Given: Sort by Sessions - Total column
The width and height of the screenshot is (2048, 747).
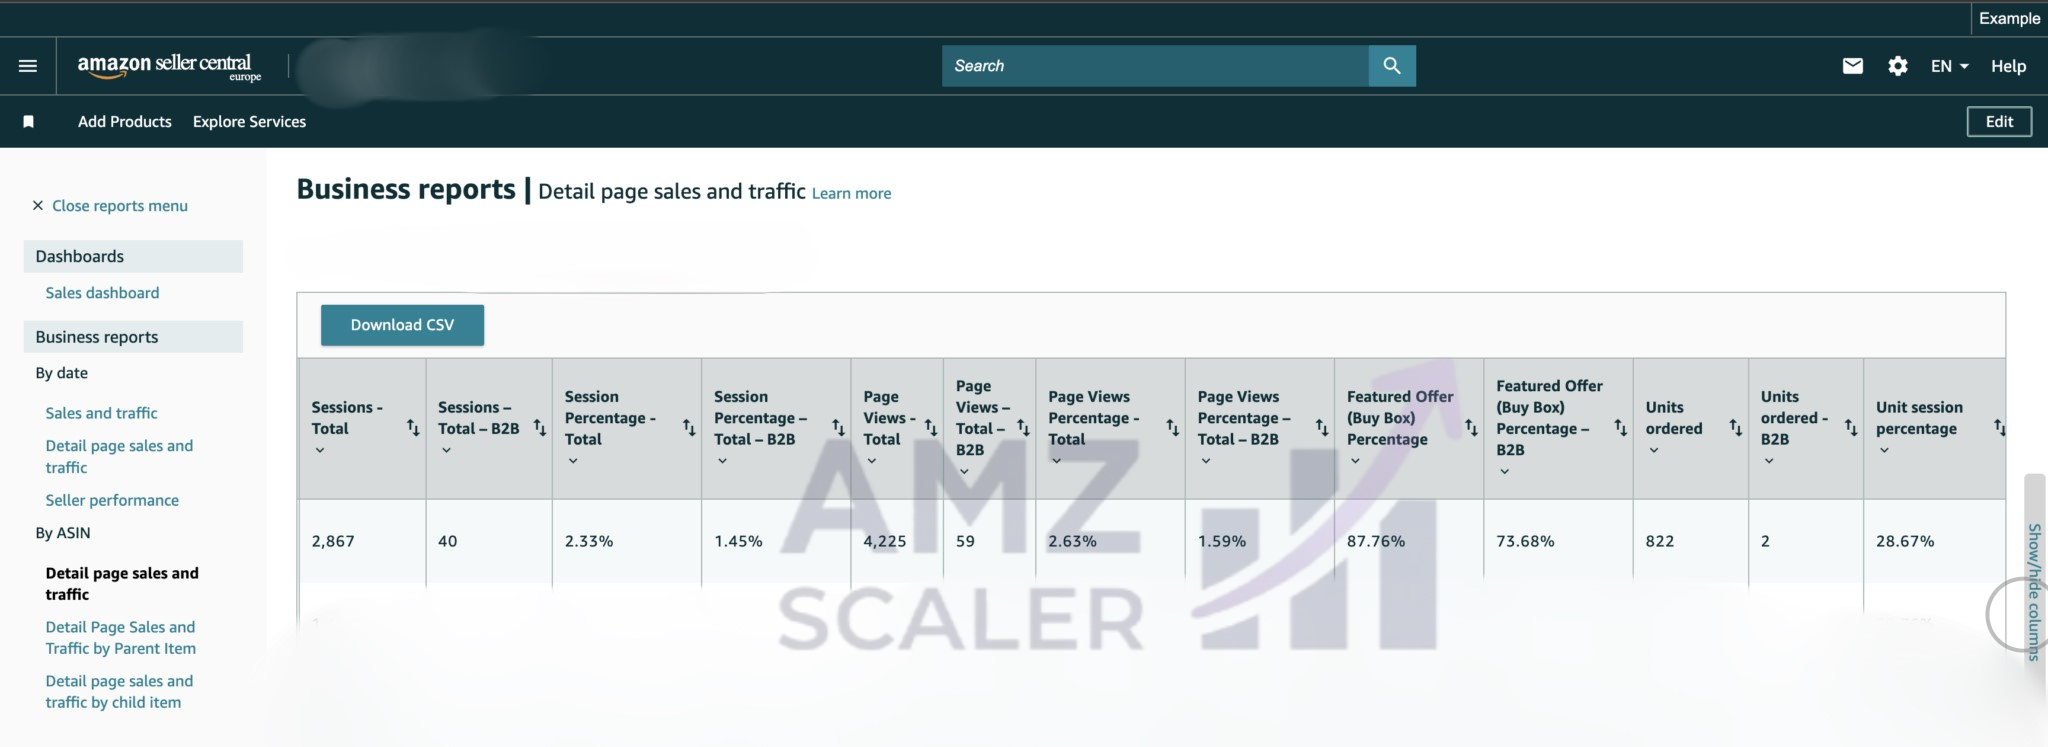Looking at the screenshot, I should click(x=413, y=428).
